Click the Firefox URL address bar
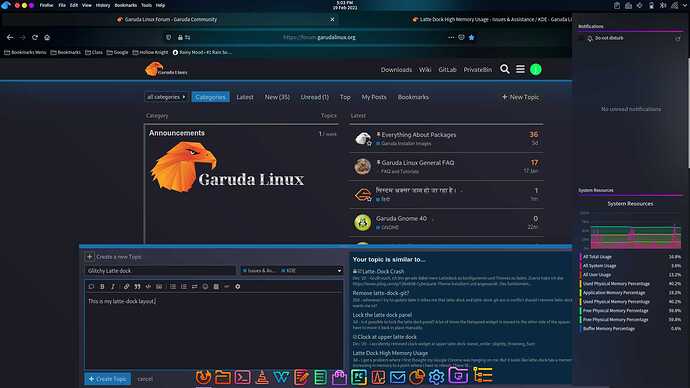The width and height of the screenshot is (690, 388). [319, 37]
